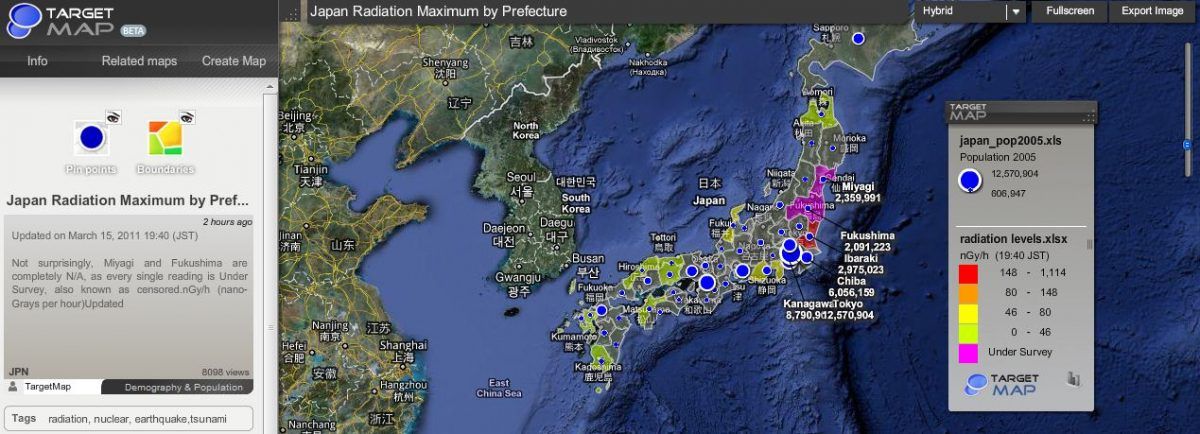Click the TargetMap logo in the header

62,21
